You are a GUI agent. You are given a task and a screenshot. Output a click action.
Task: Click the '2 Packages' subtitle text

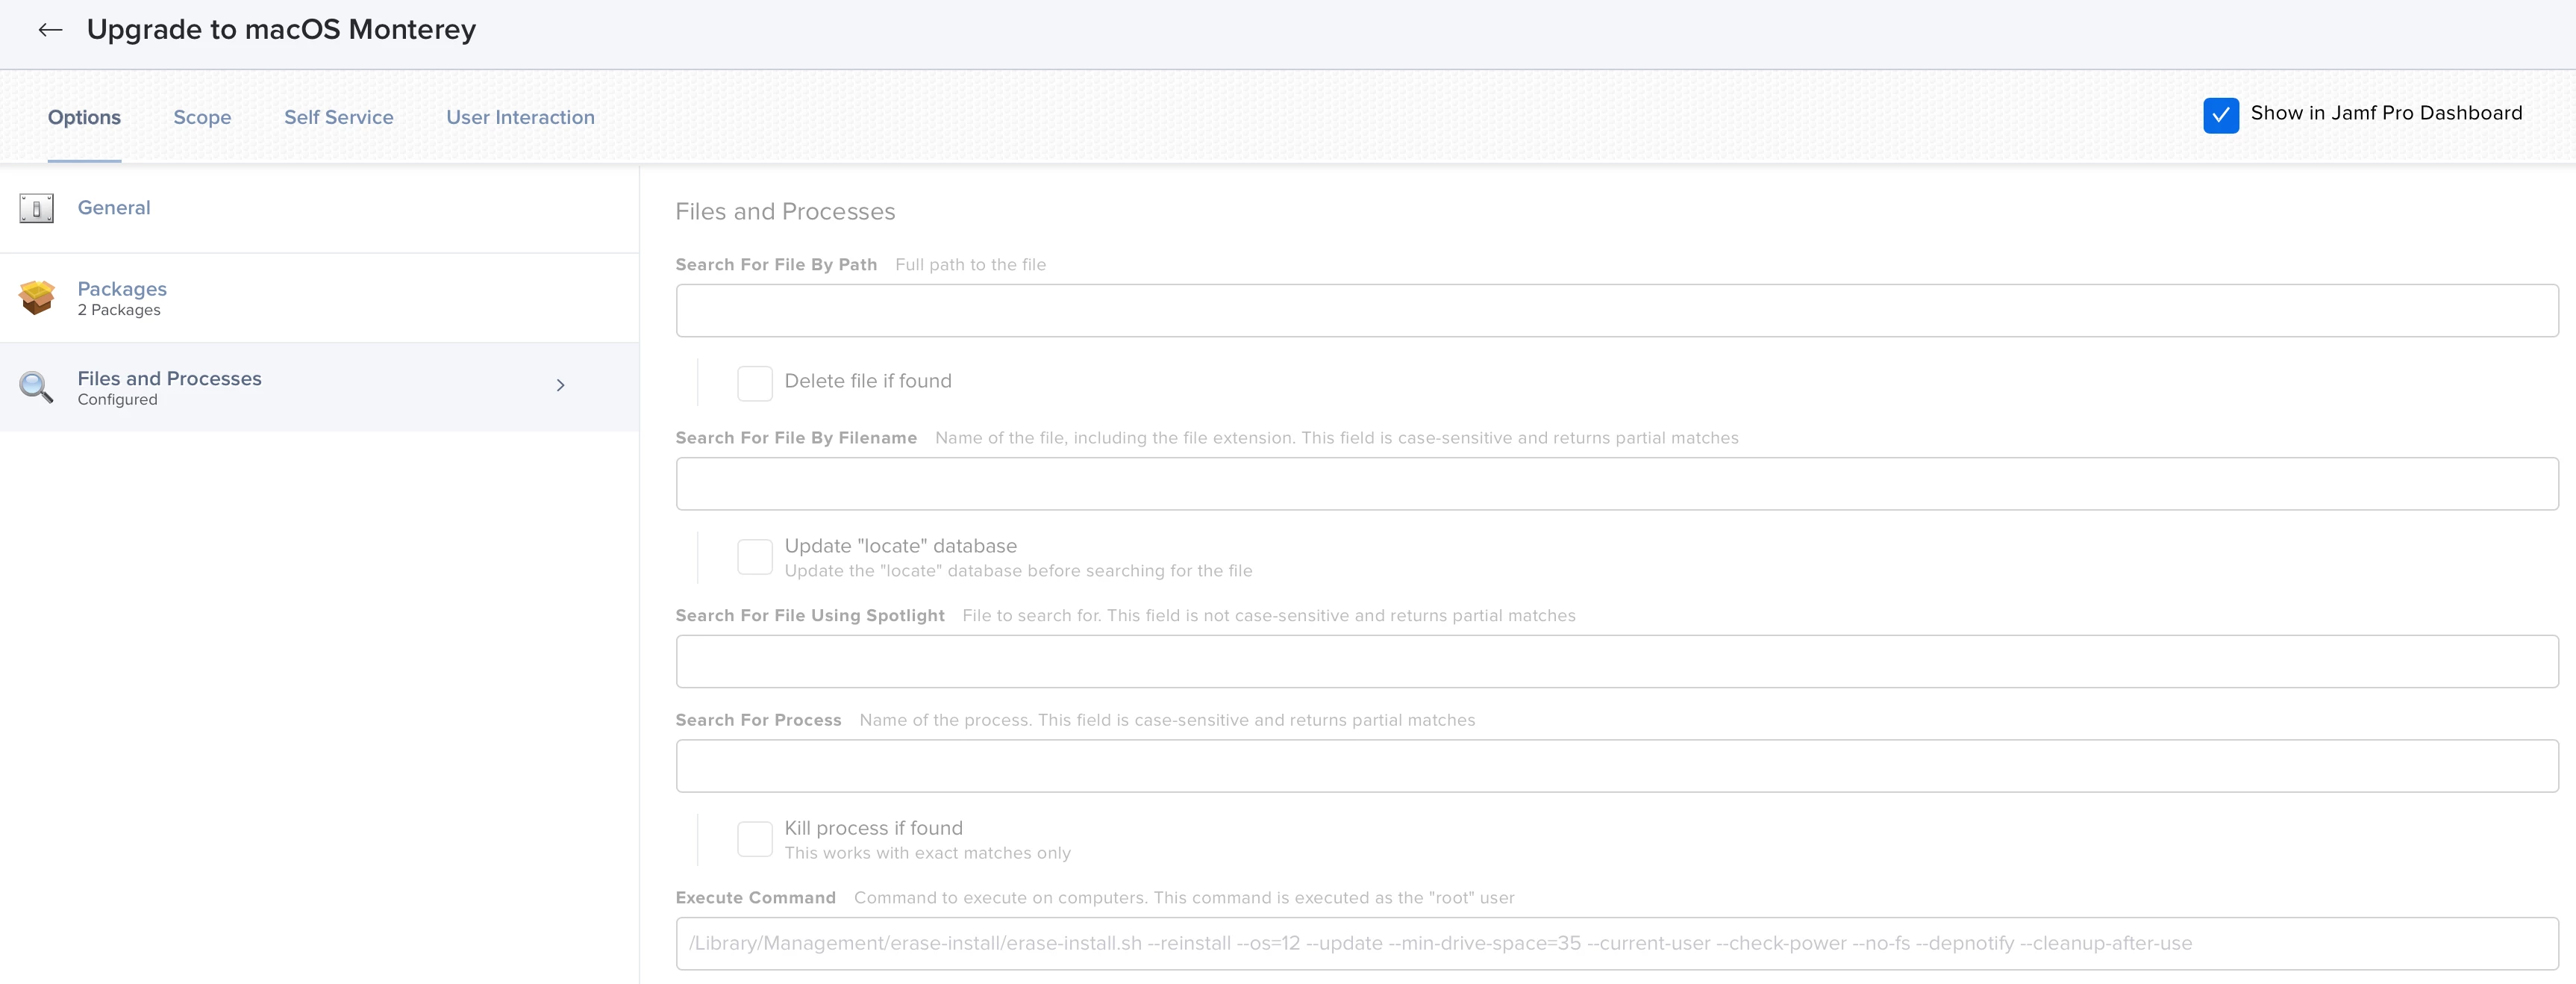coord(119,310)
